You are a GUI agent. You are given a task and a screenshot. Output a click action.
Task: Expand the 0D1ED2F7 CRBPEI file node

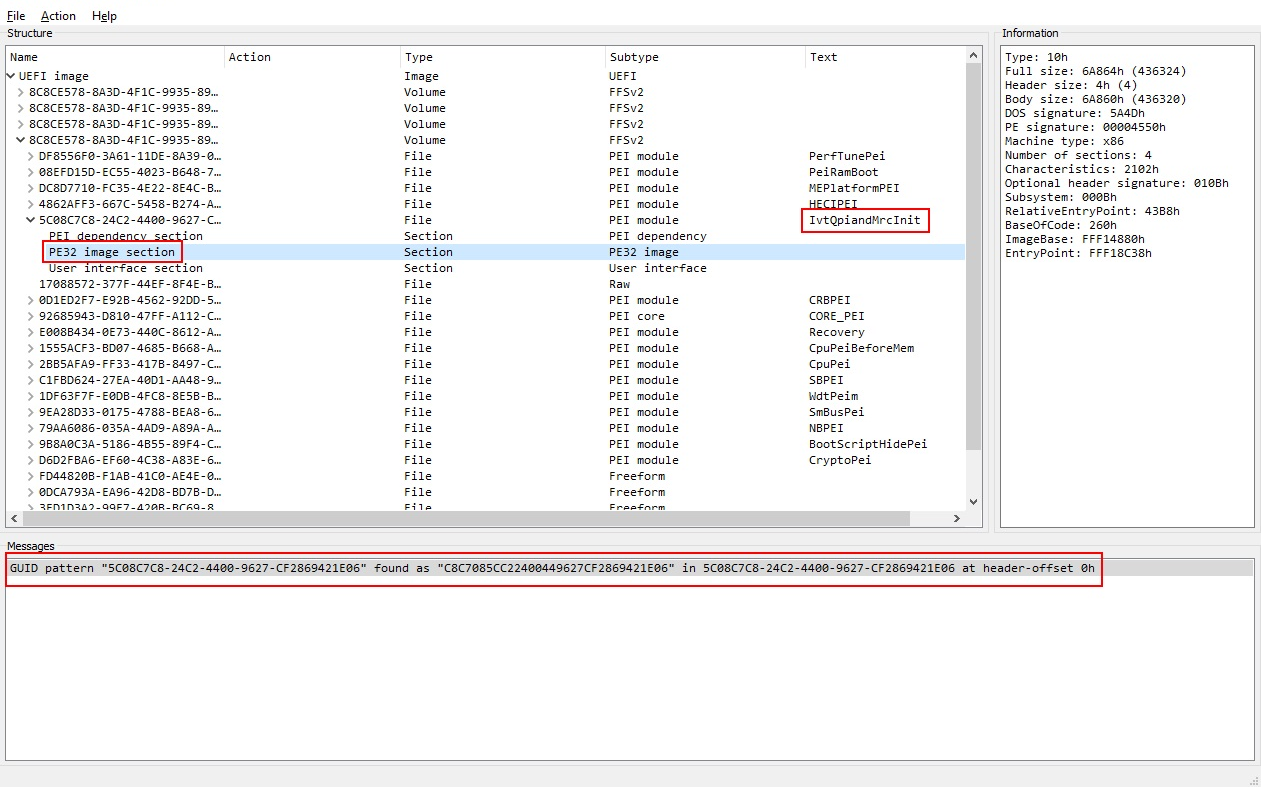[x=31, y=300]
